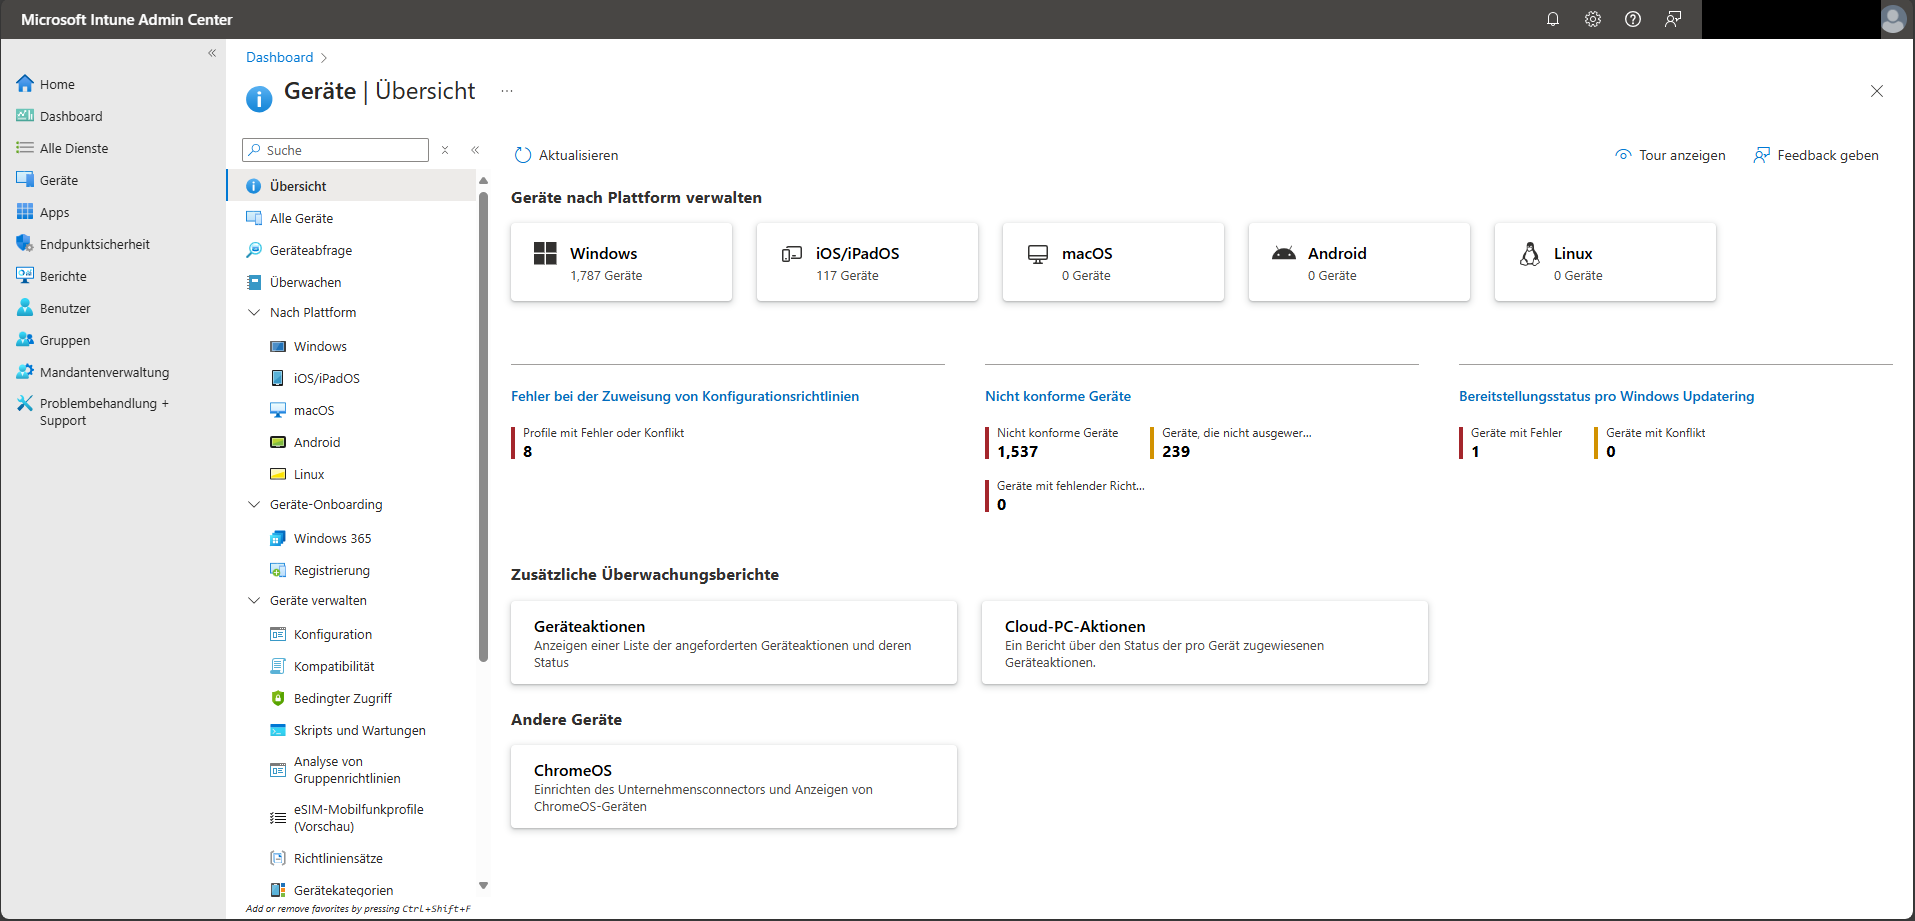Go to Home in left navigation
The image size is (1915, 921).
[x=57, y=84]
